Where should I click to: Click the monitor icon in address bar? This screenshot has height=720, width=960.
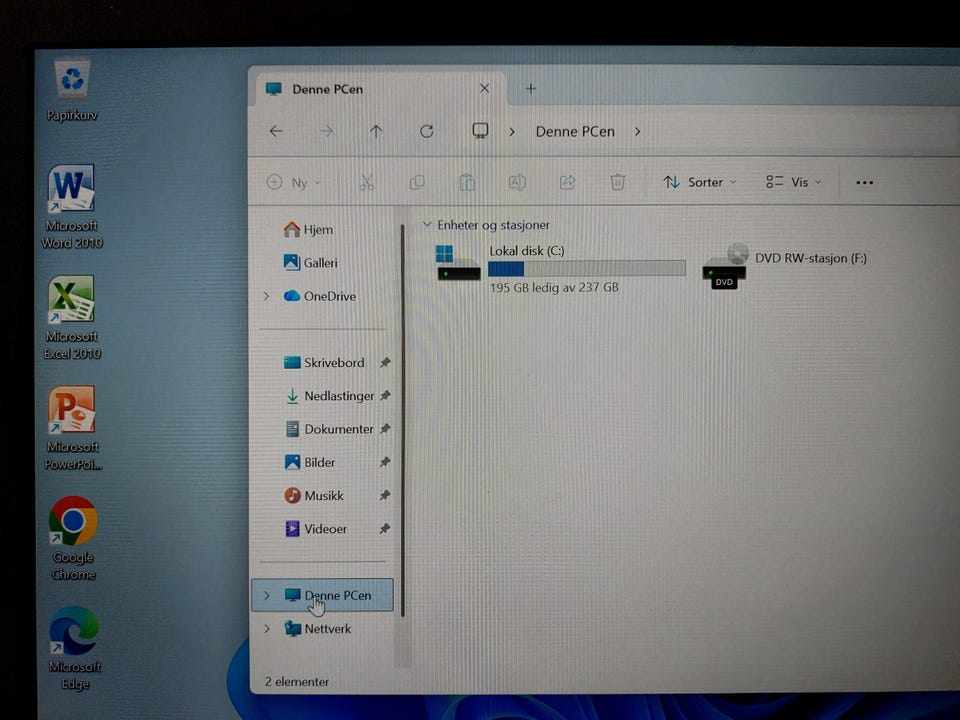(480, 130)
